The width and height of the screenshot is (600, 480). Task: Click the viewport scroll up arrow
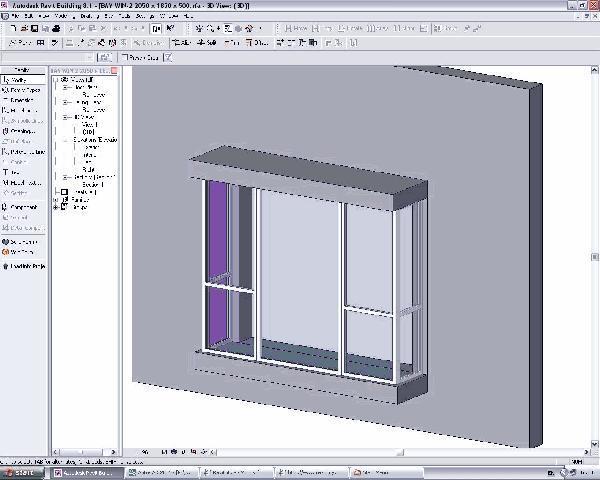[x=594, y=70]
